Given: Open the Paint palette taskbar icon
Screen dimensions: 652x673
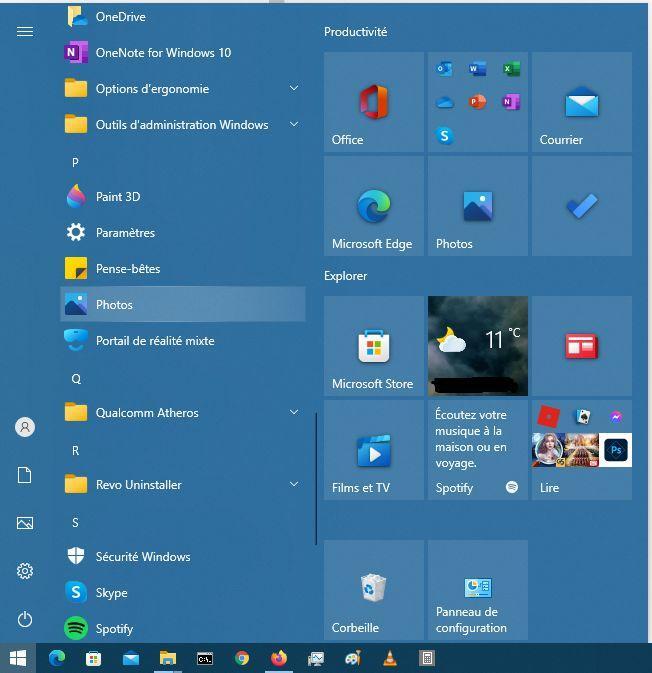Looking at the screenshot, I should pos(353,658).
